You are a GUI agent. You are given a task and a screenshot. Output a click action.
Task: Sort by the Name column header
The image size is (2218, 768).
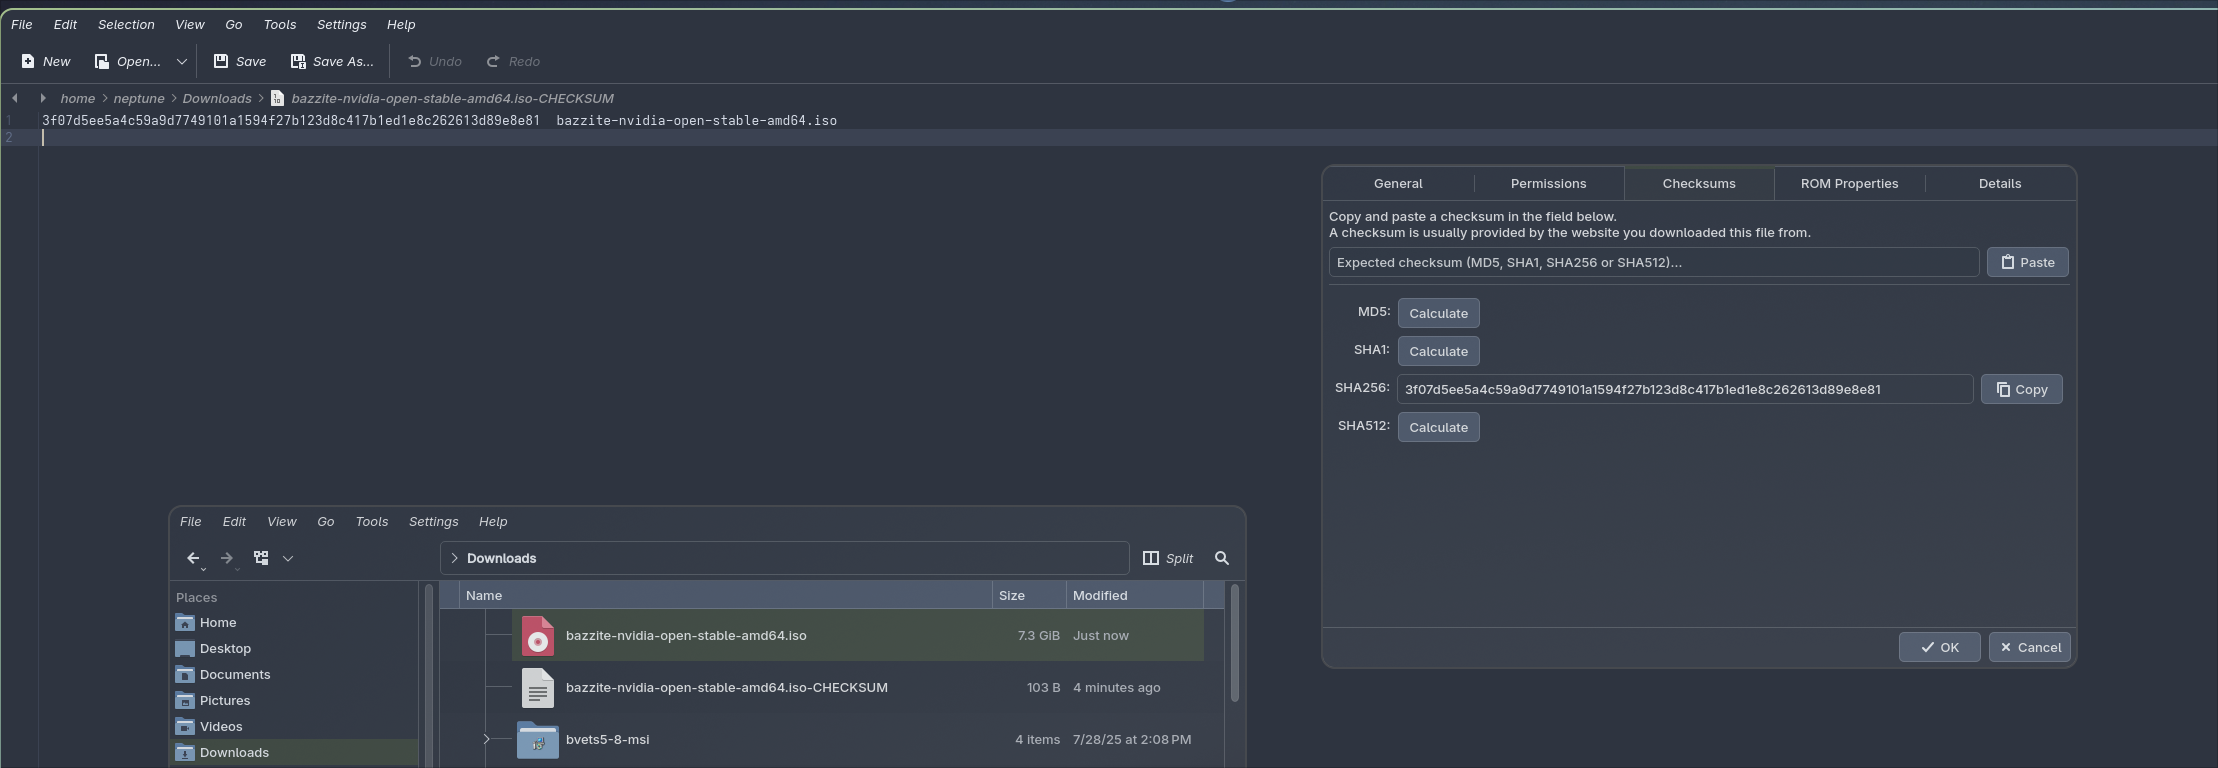(725, 595)
